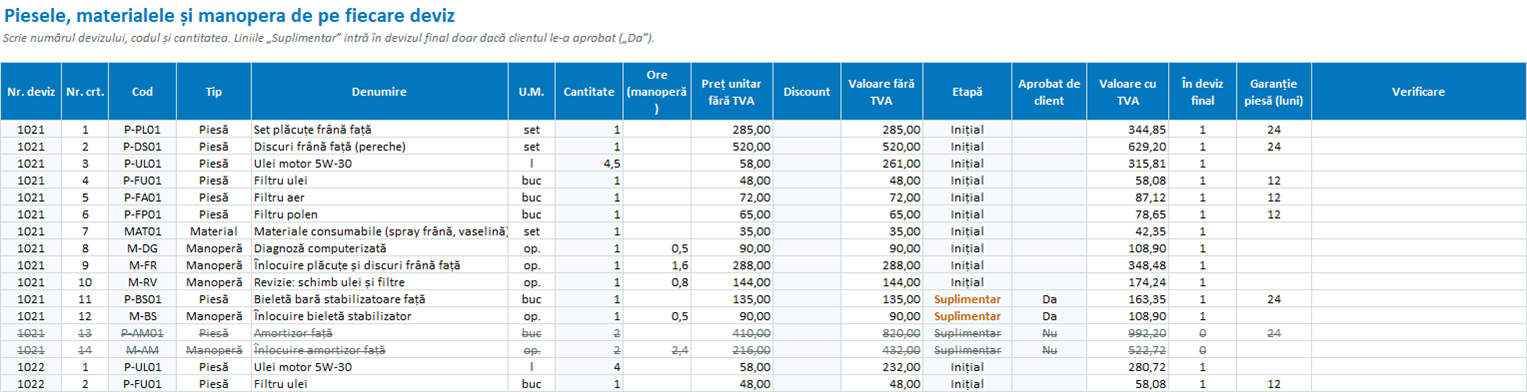Click the 'U.M.' column header

pos(531,91)
